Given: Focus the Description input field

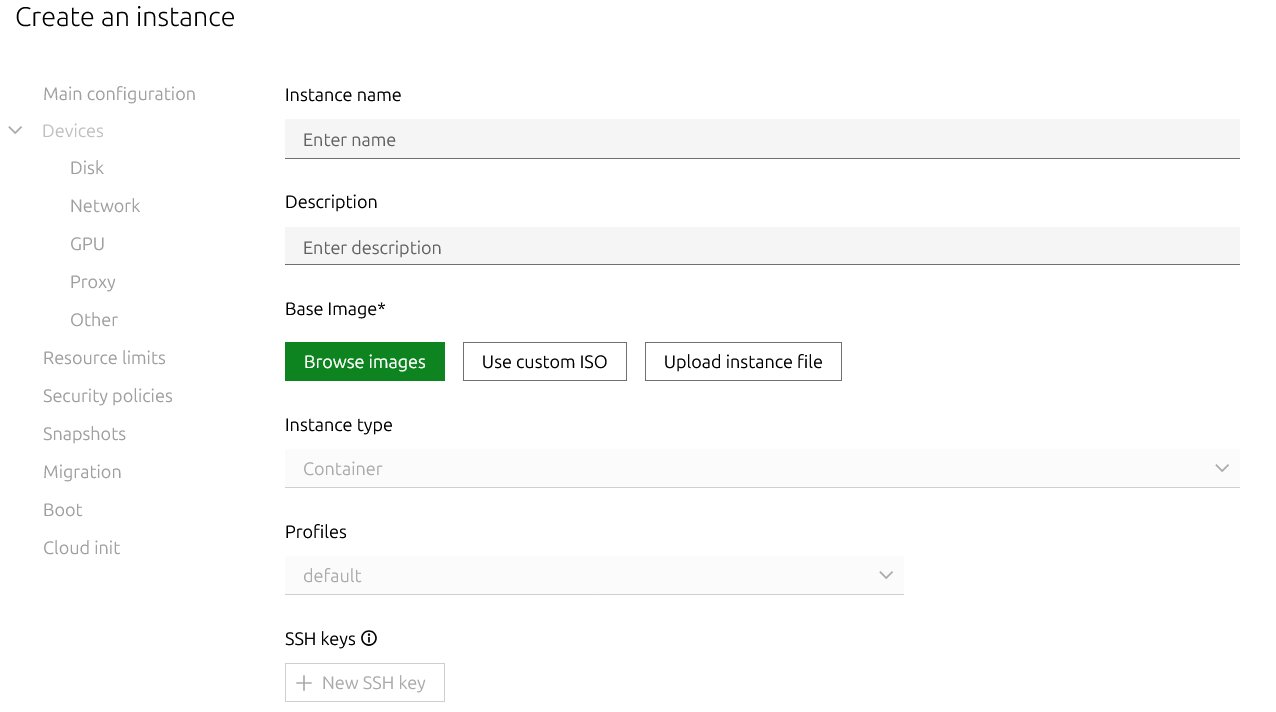Looking at the screenshot, I should (761, 248).
